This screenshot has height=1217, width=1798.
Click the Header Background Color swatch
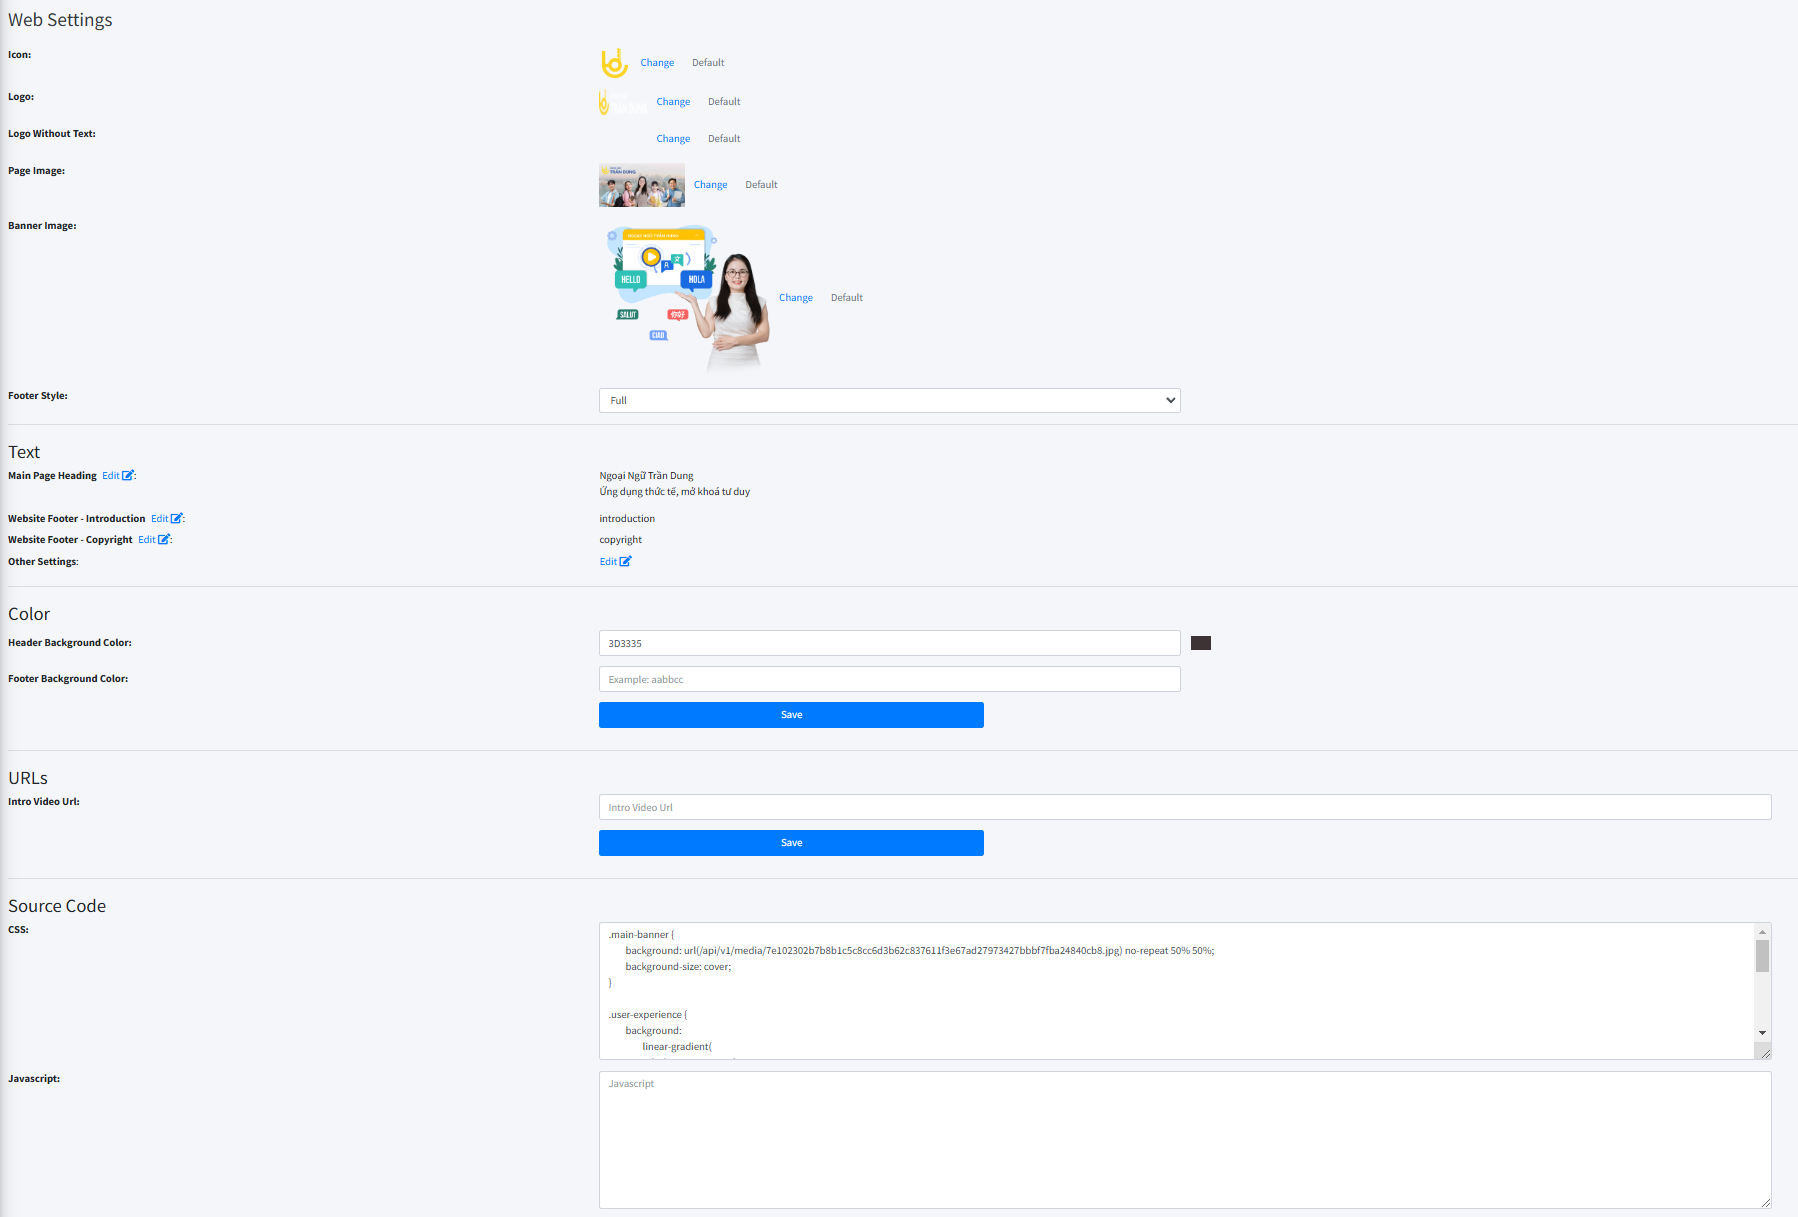tap(1201, 643)
